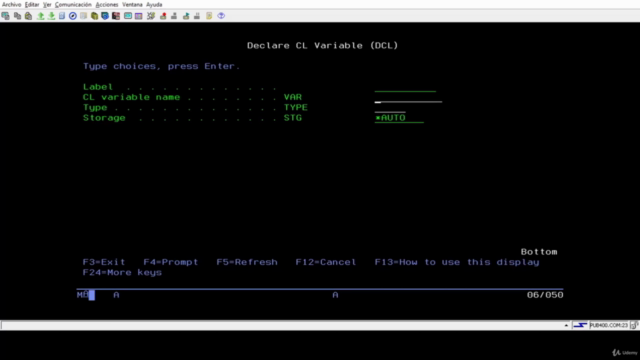
Task: Click the purple help support toolbar icon
Action: pos(221,16)
